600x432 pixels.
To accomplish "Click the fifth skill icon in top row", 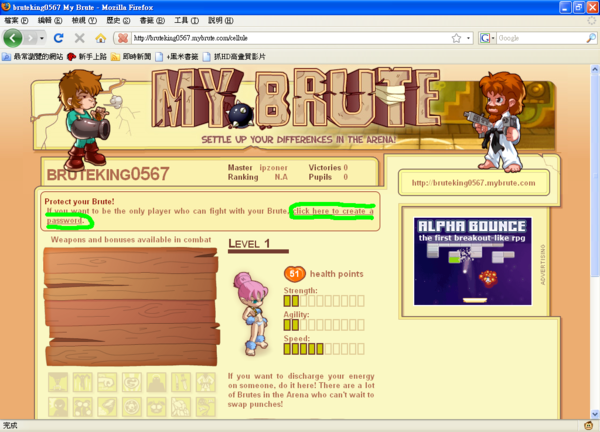I will tap(156, 382).
